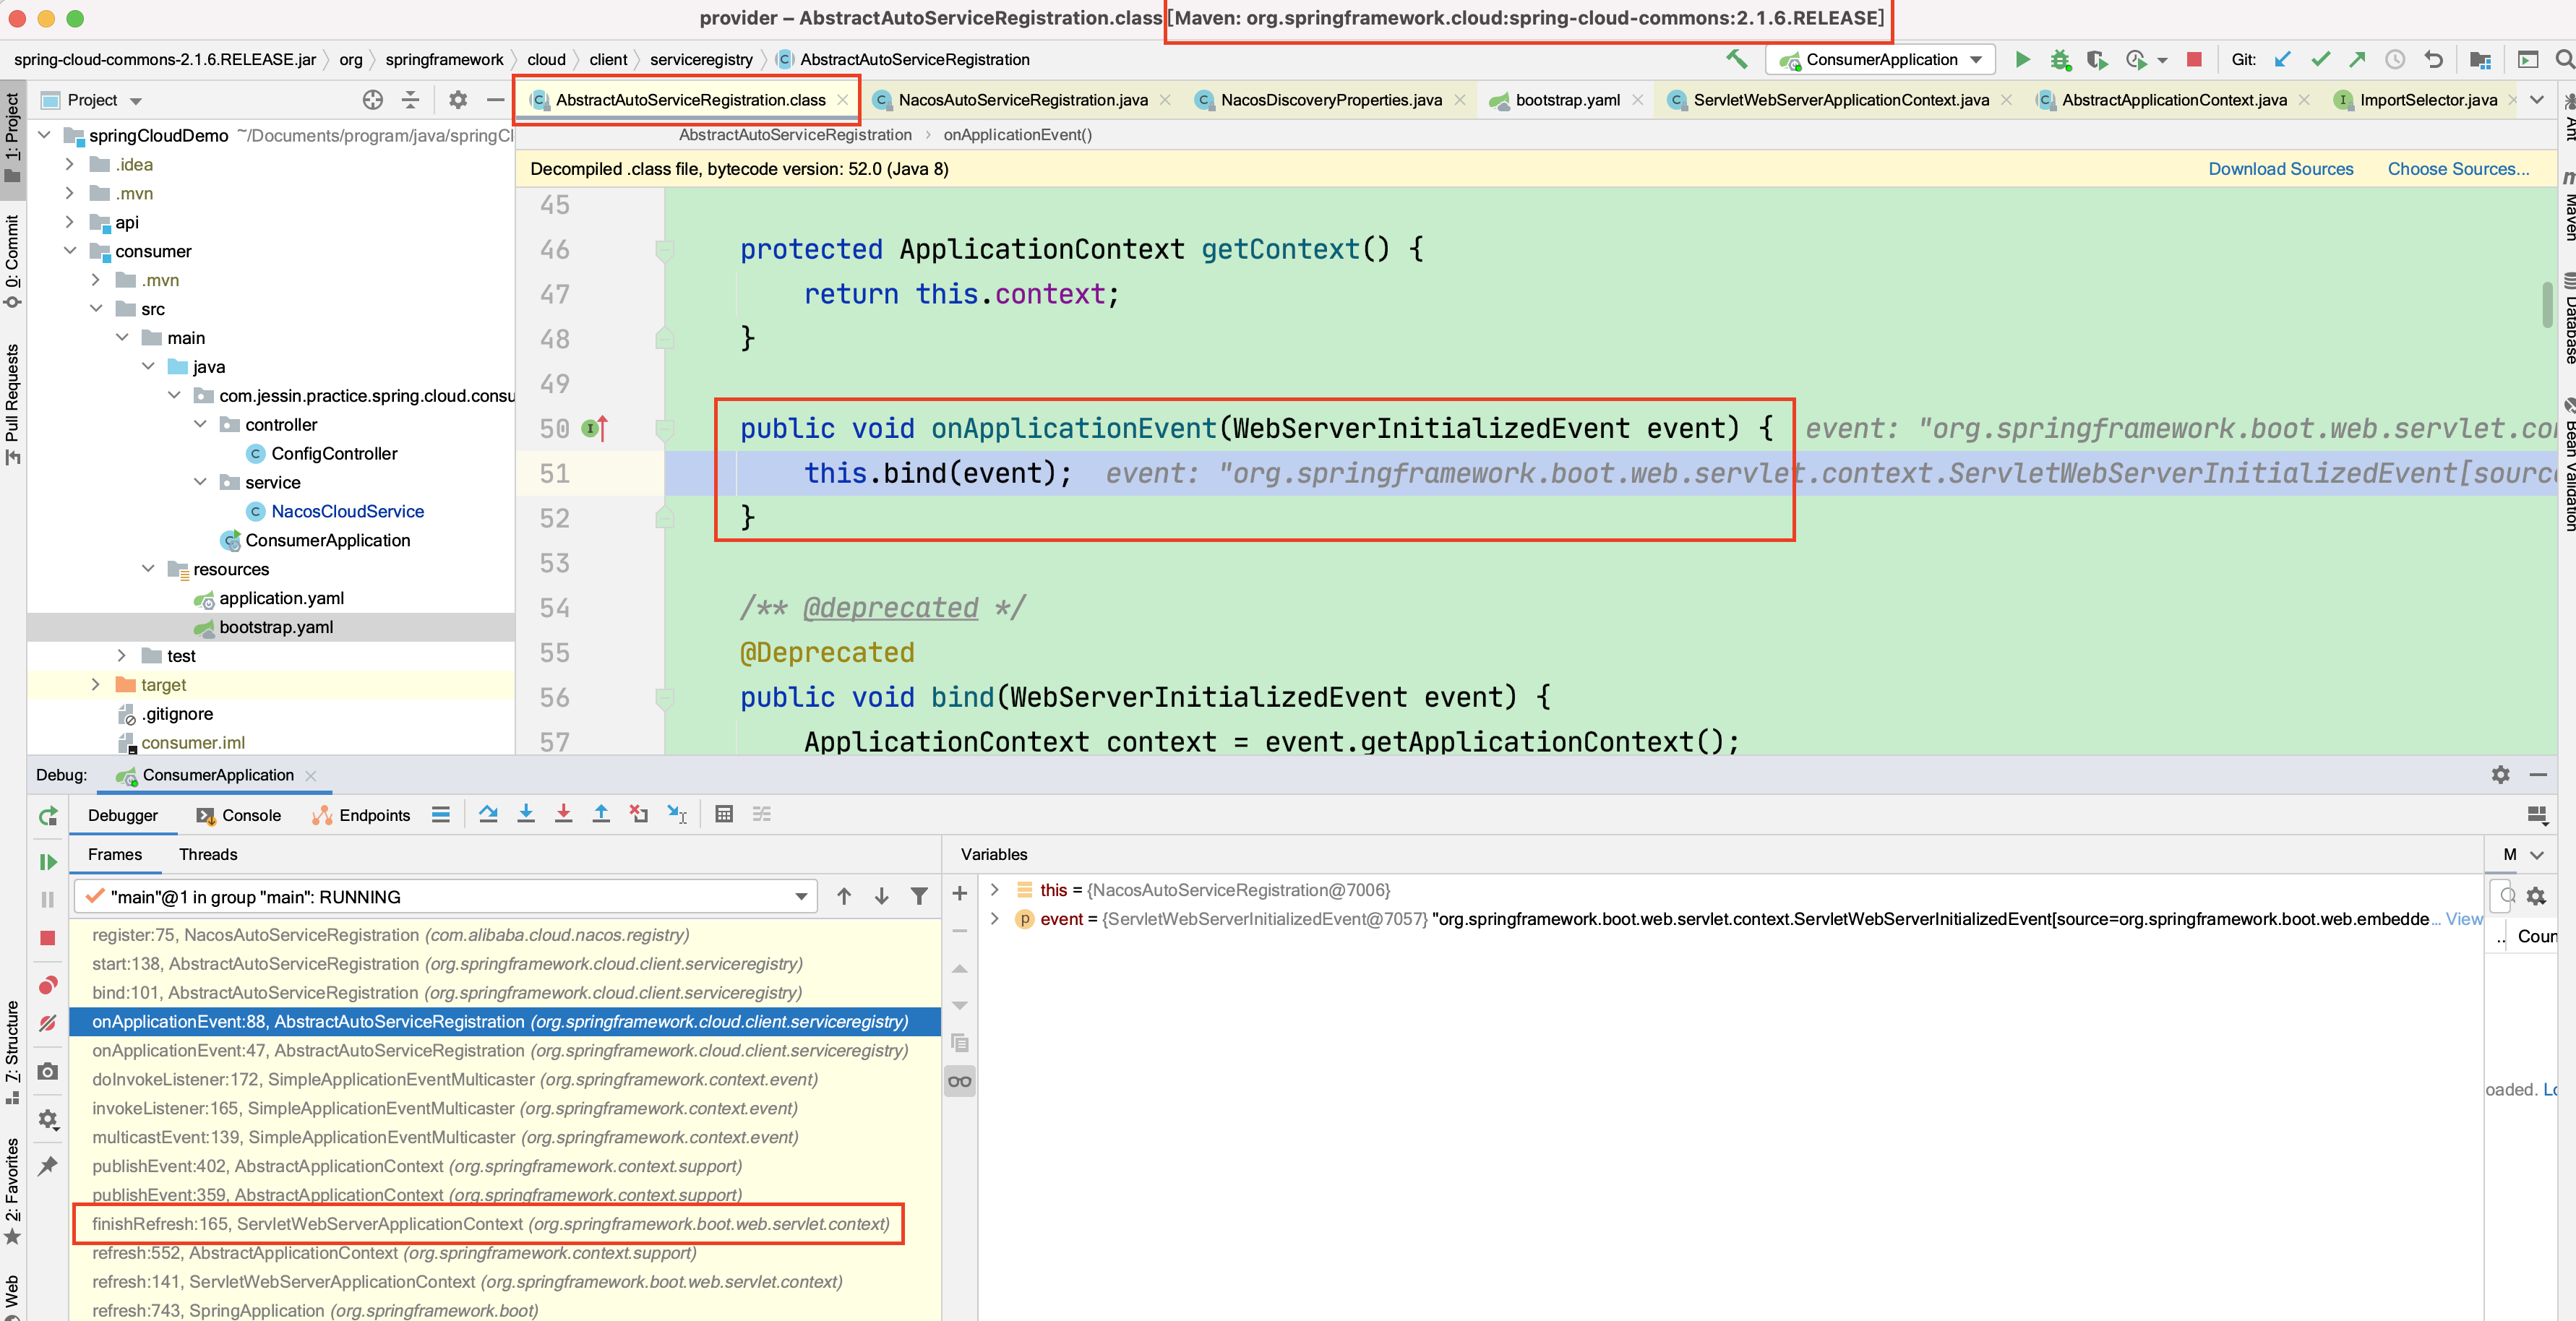This screenshot has height=1321, width=2576.
Task: Click Step Over in debugger toolbar
Action: (x=488, y=814)
